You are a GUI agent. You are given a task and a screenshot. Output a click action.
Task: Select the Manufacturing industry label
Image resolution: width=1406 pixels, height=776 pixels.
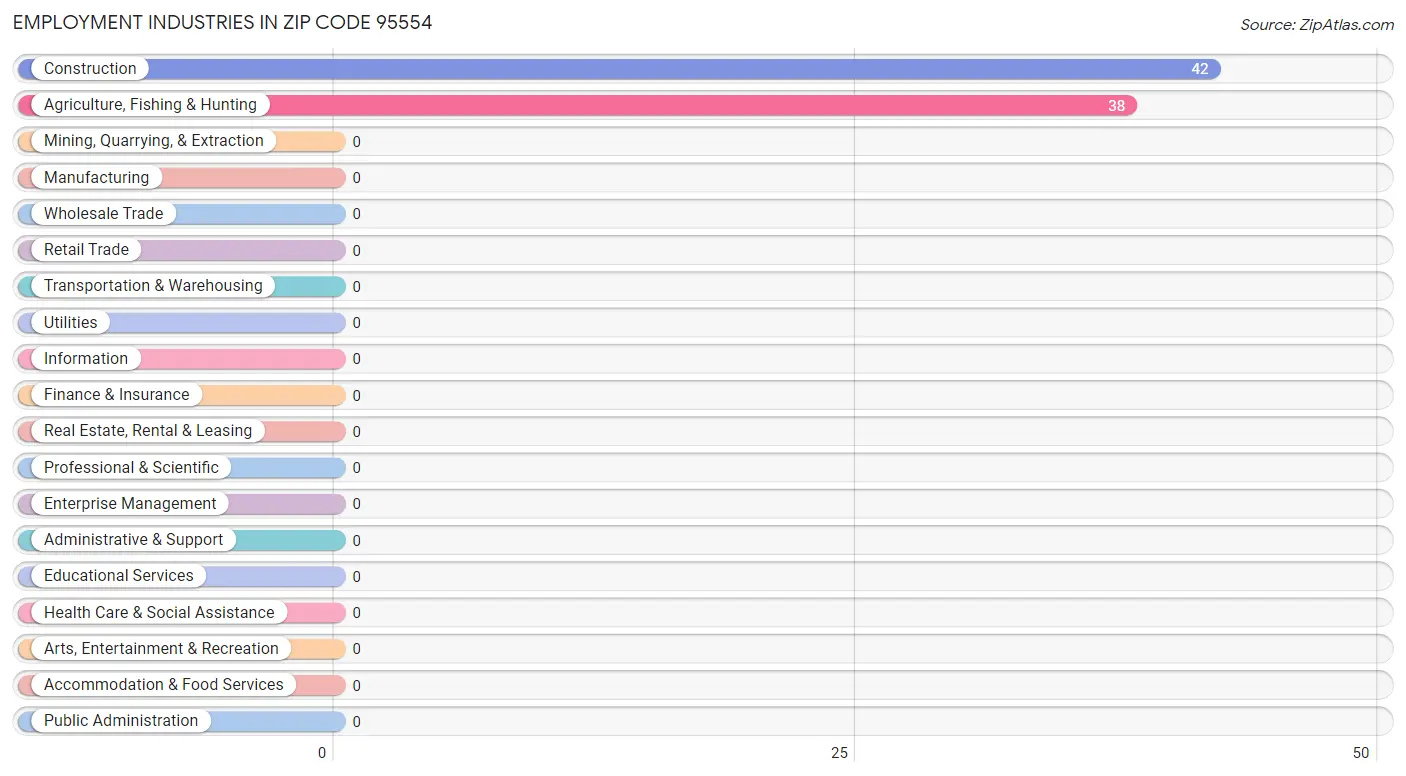pos(96,178)
